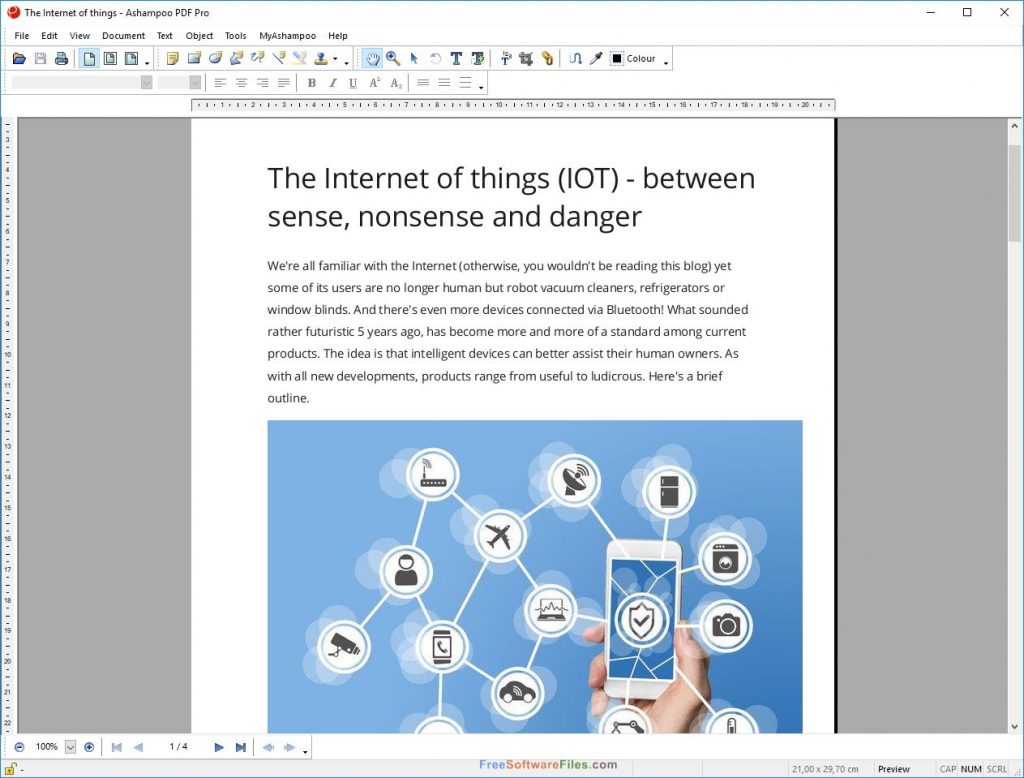
Task: Activate the Zoom magnifier tool
Action: (x=393, y=59)
